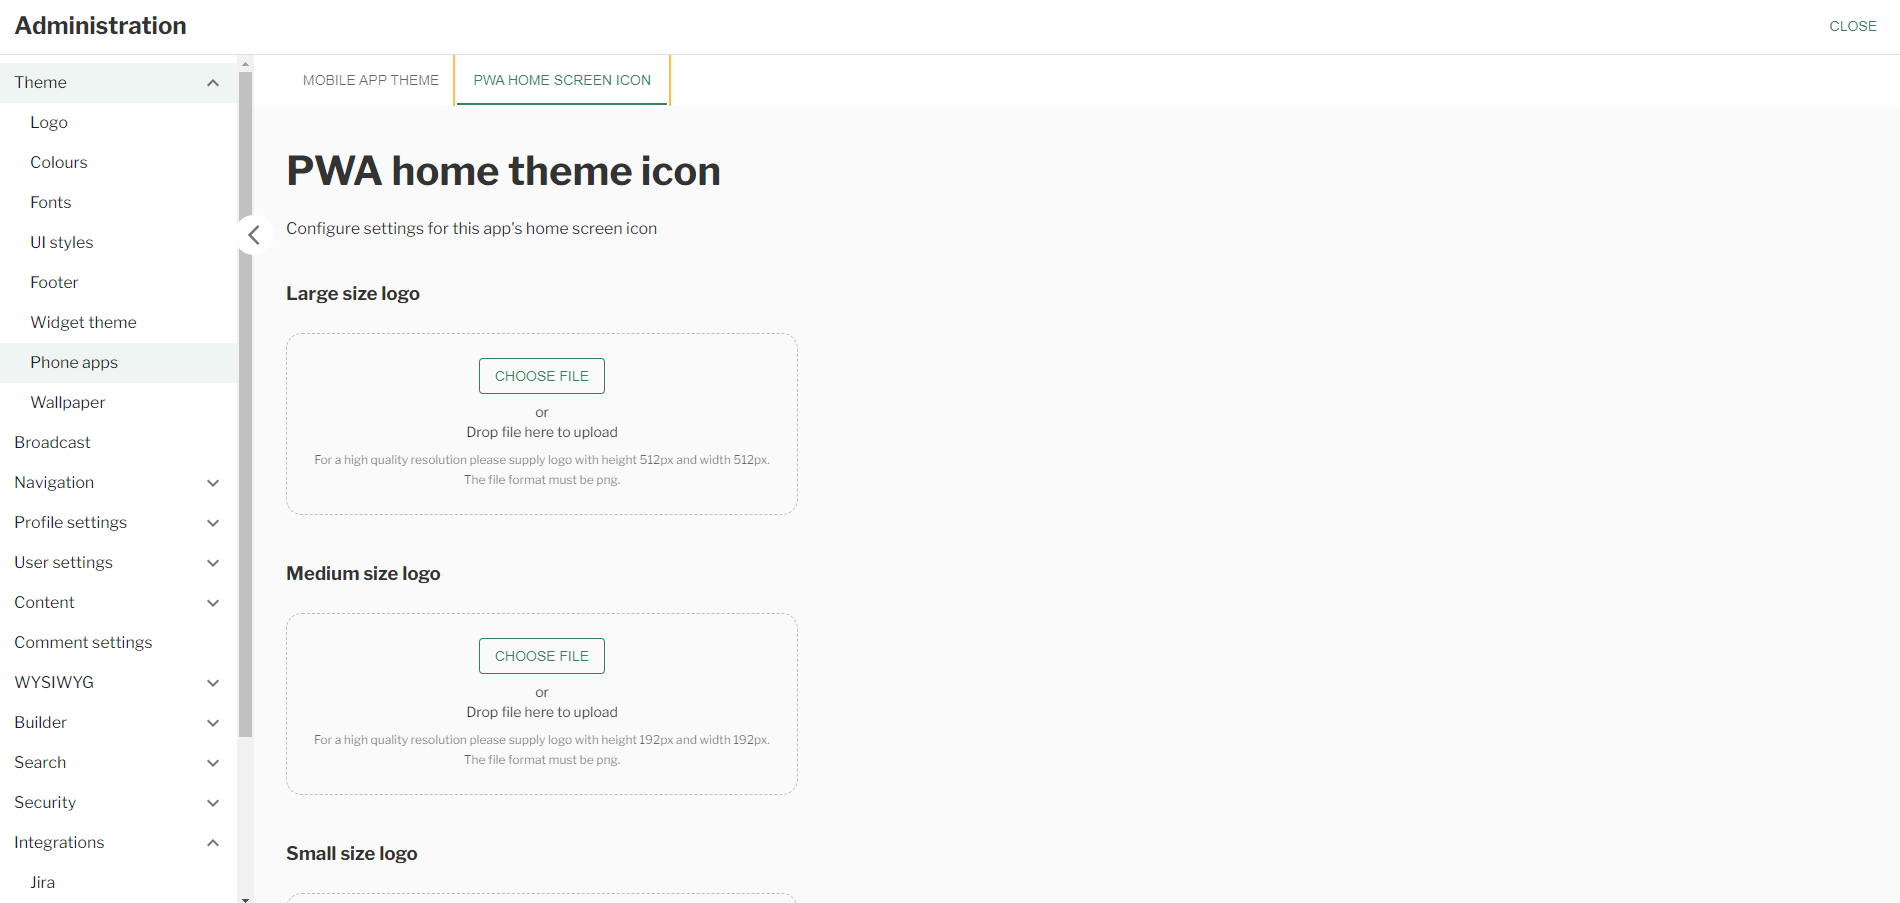Go to Comment settings
Screen dimensions: 1900x903
[83, 642]
